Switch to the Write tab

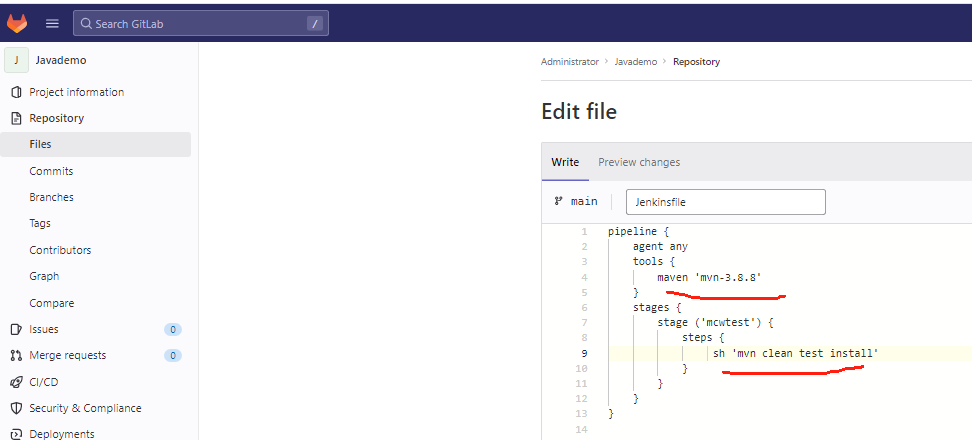[x=565, y=162]
